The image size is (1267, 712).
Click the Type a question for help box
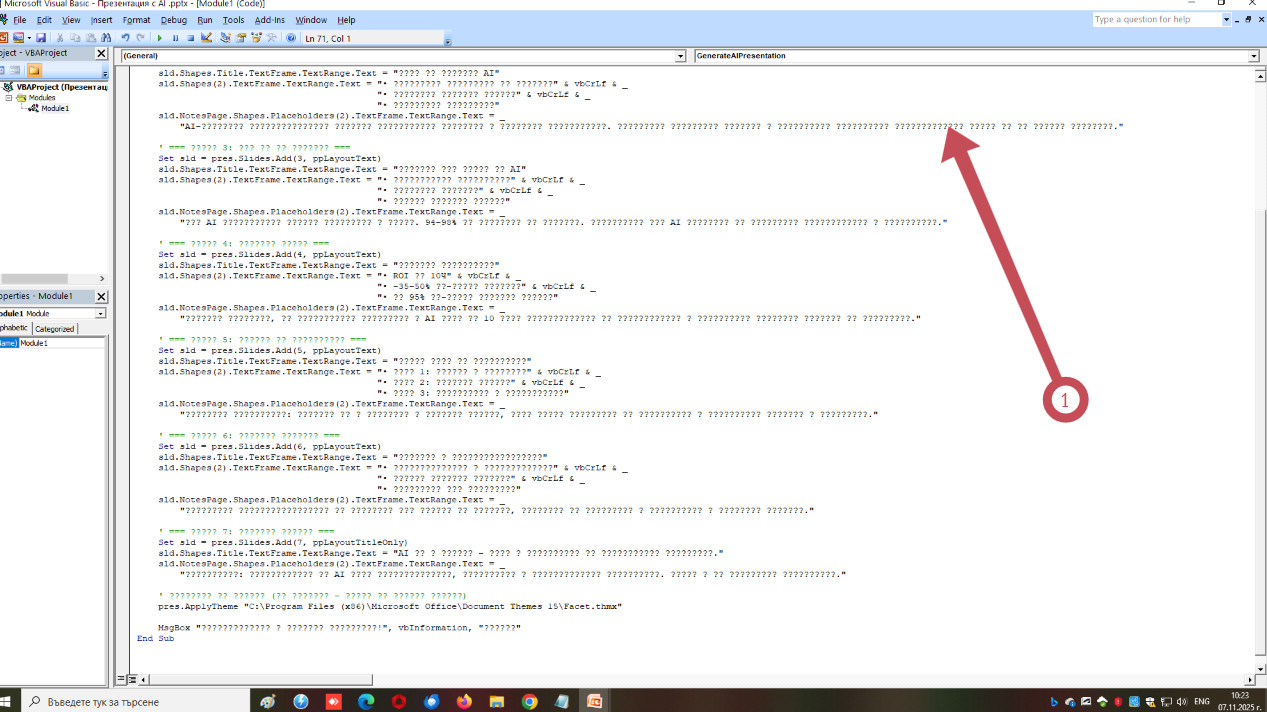coord(1155,19)
